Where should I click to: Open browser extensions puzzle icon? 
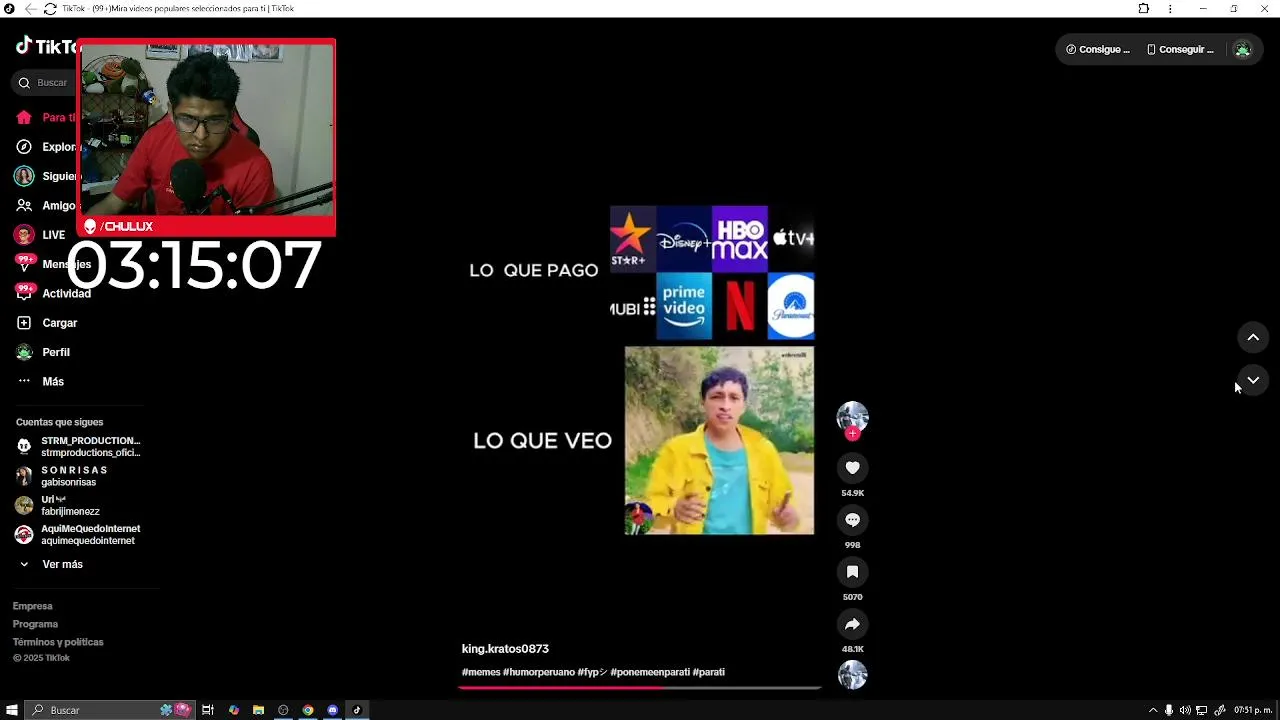click(1143, 9)
